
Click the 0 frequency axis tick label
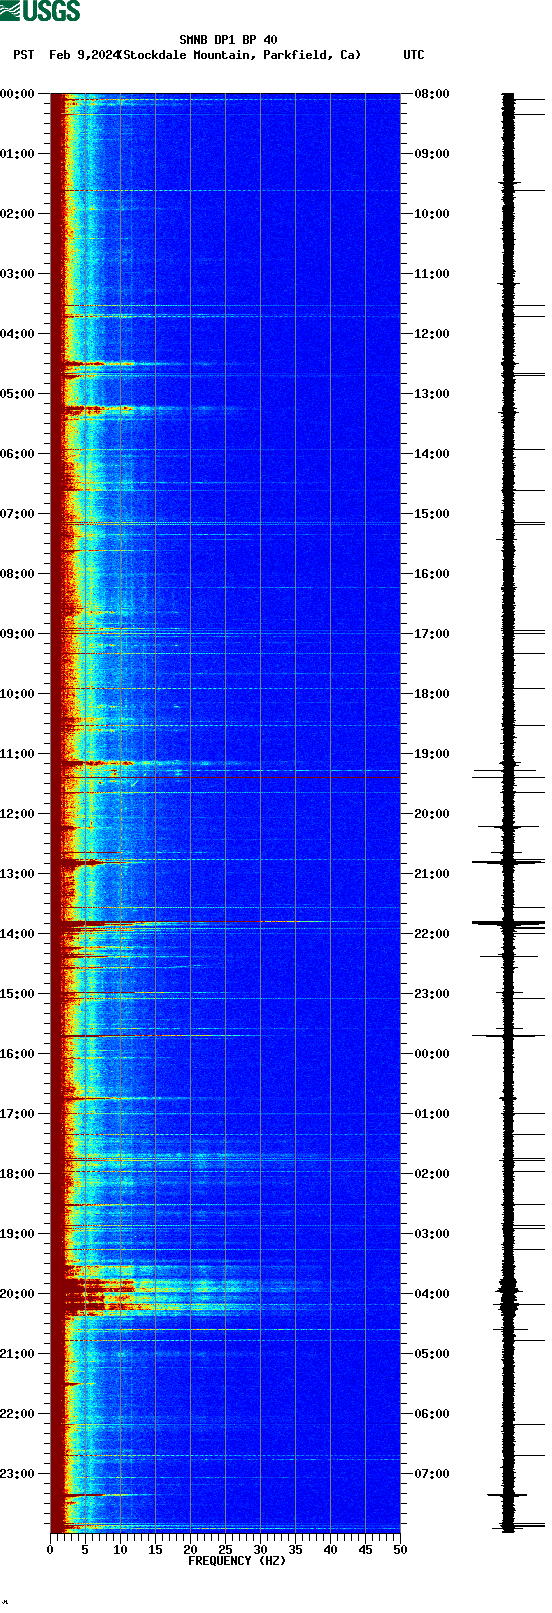[x=50, y=1550]
